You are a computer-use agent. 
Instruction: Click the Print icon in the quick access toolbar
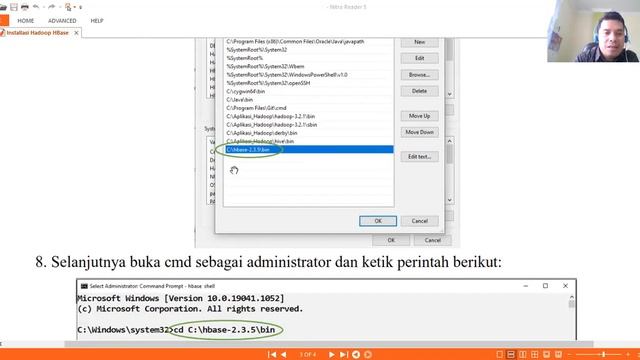25,7
